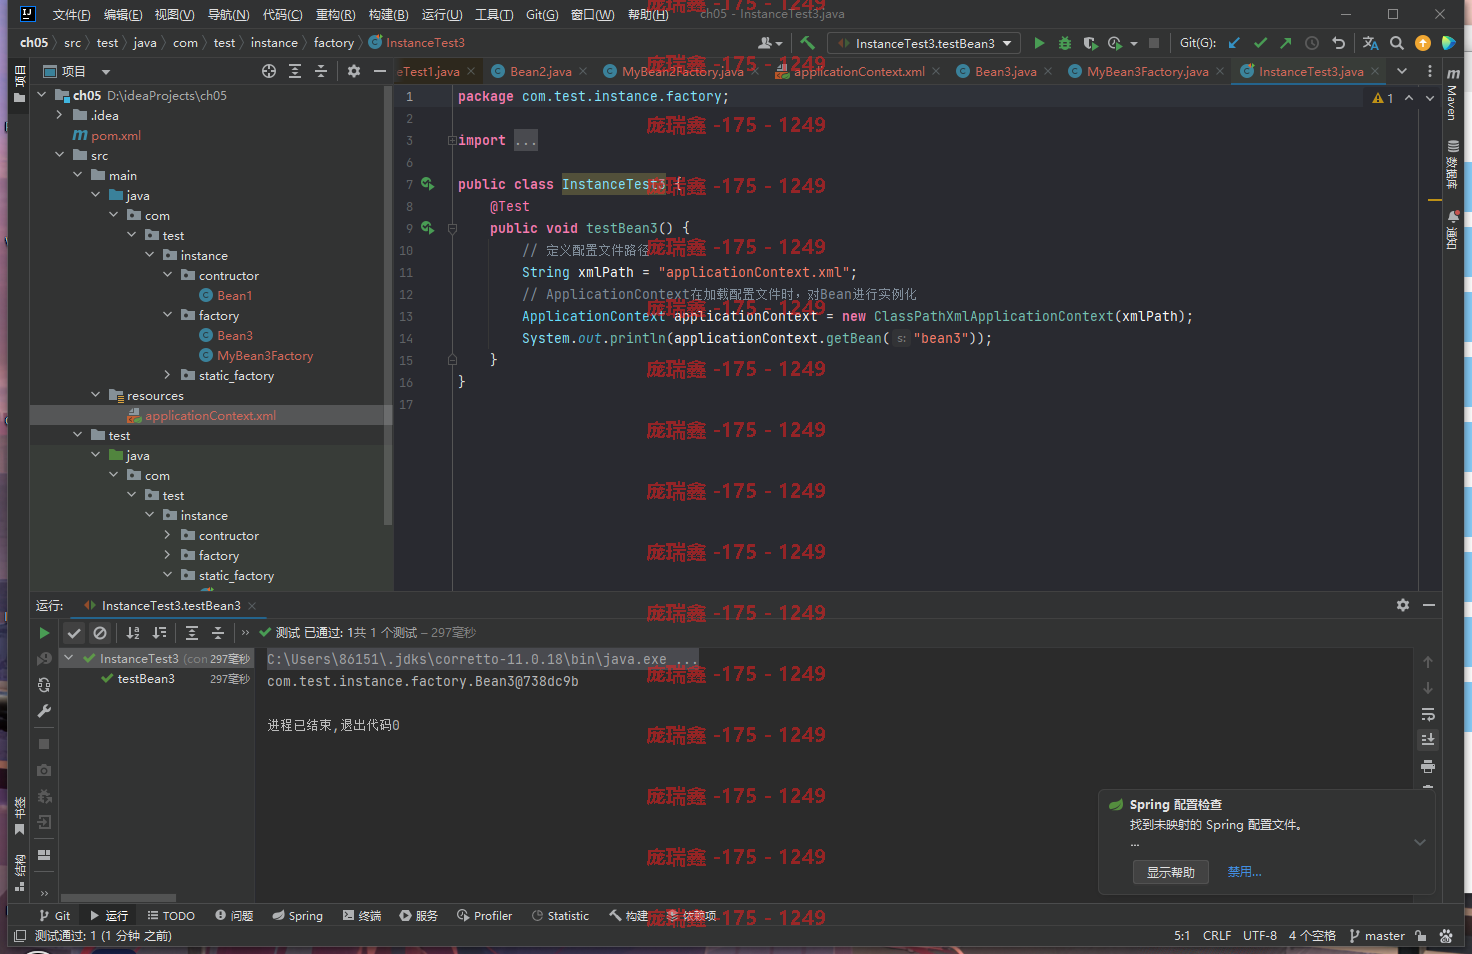Run with Profiler from the toolbar
The width and height of the screenshot is (1472, 954).
[x=1114, y=43]
